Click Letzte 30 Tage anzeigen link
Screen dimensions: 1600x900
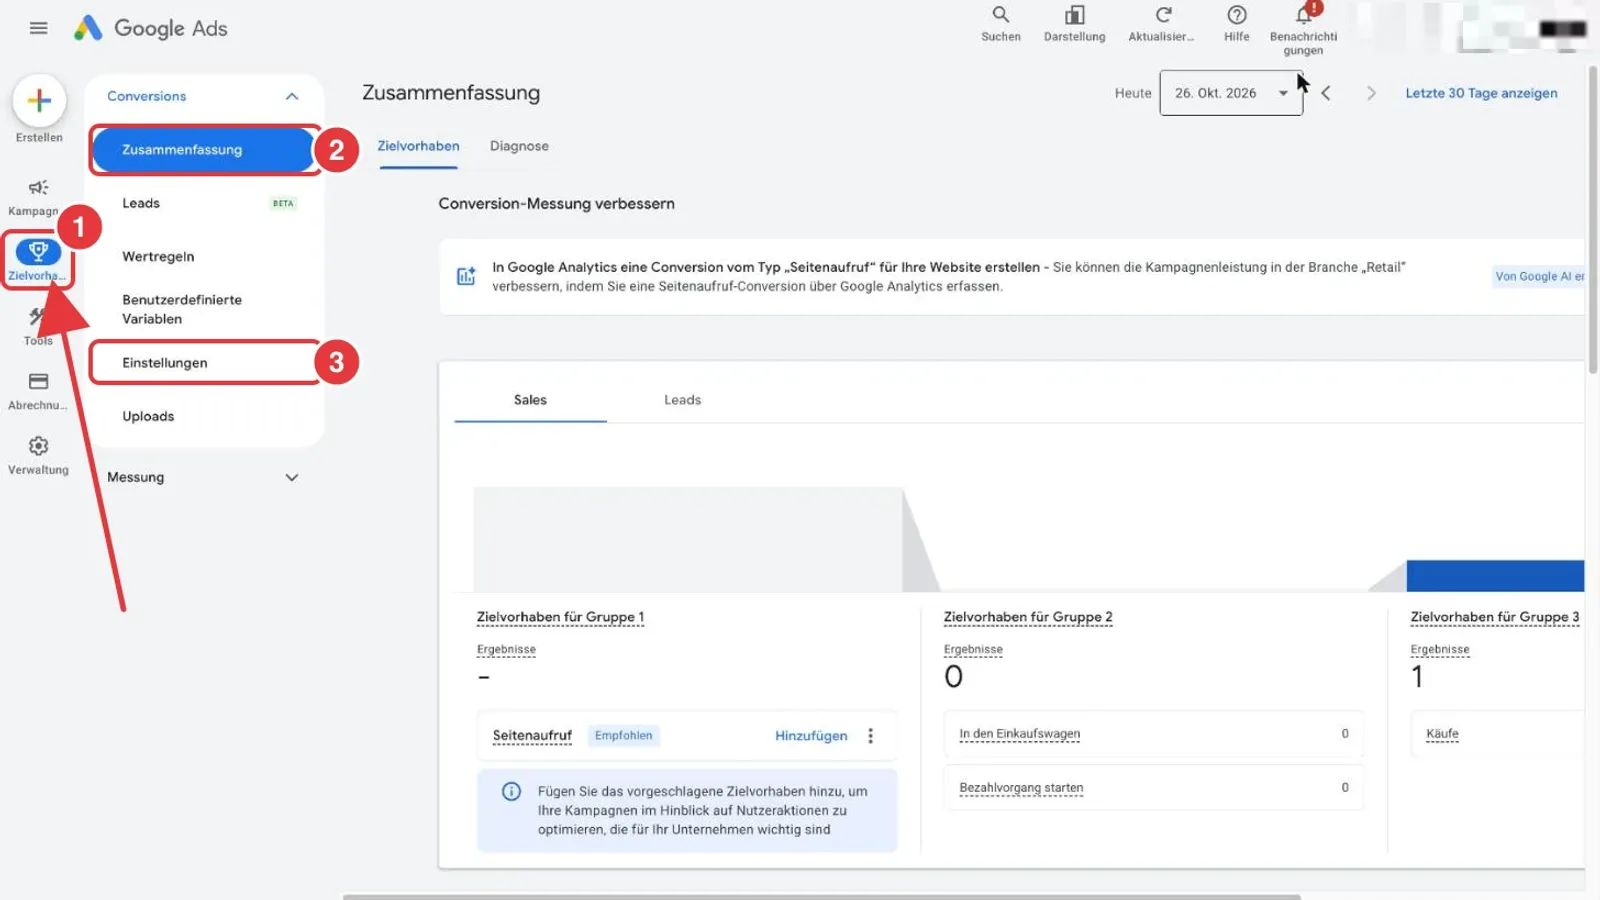click(1481, 93)
